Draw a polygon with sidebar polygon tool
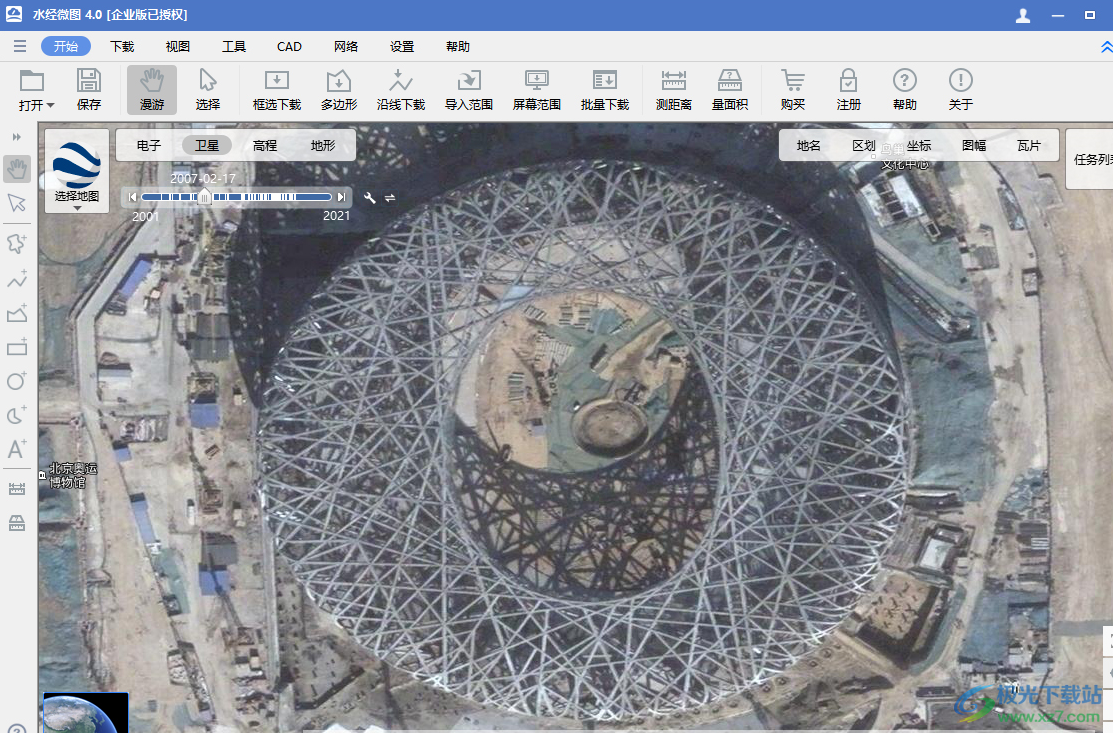1113x733 pixels. tap(17, 312)
